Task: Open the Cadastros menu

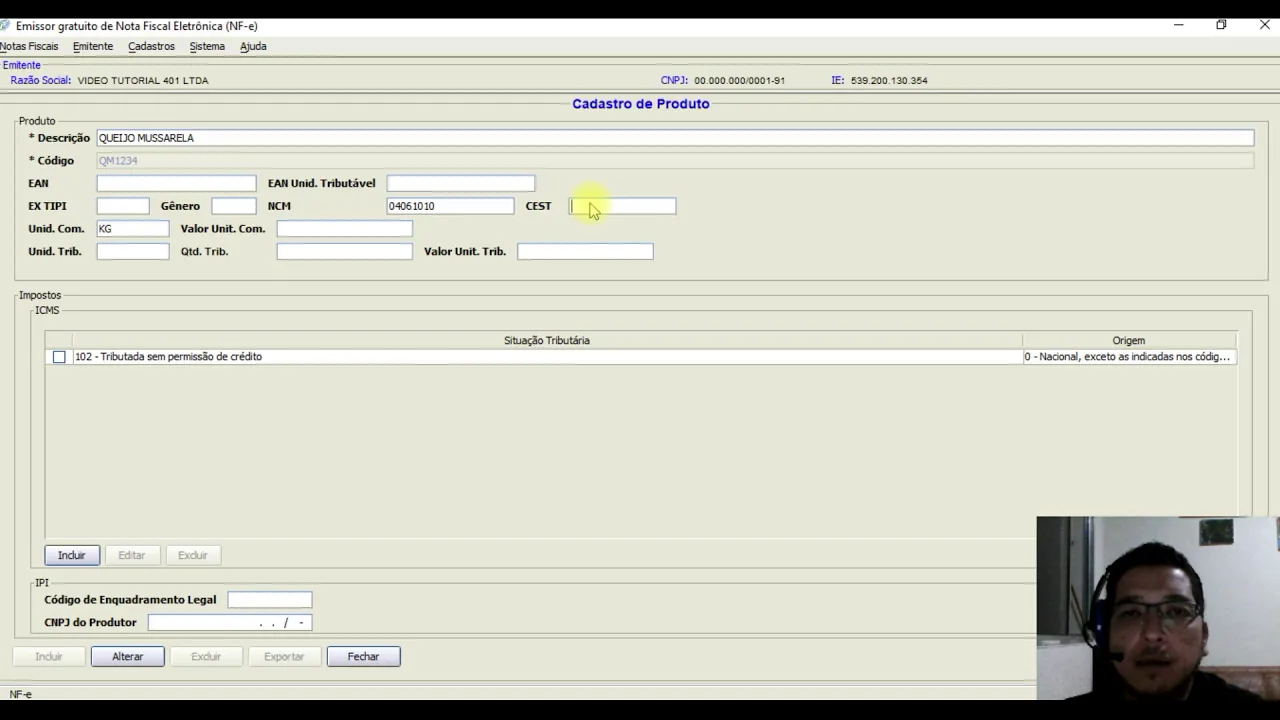Action: pos(151,46)
